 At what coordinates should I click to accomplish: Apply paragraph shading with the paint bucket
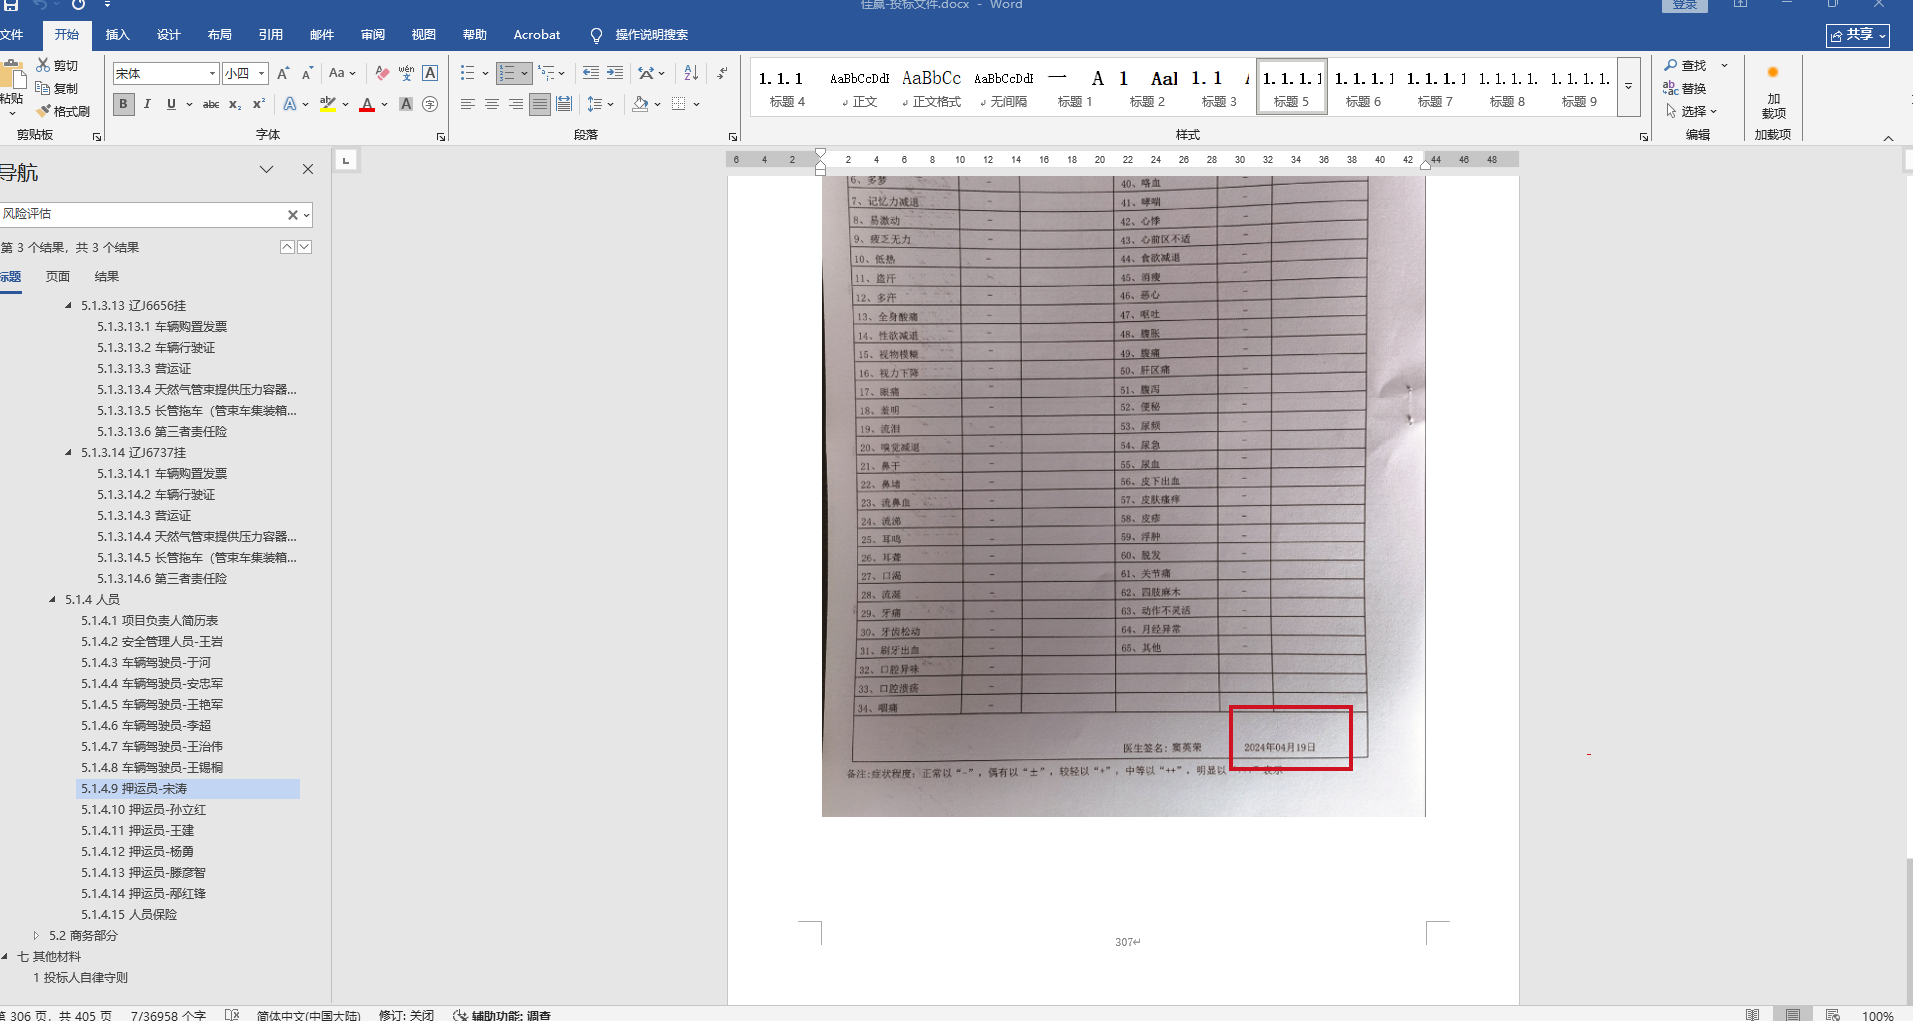click(x=640, y=104)
